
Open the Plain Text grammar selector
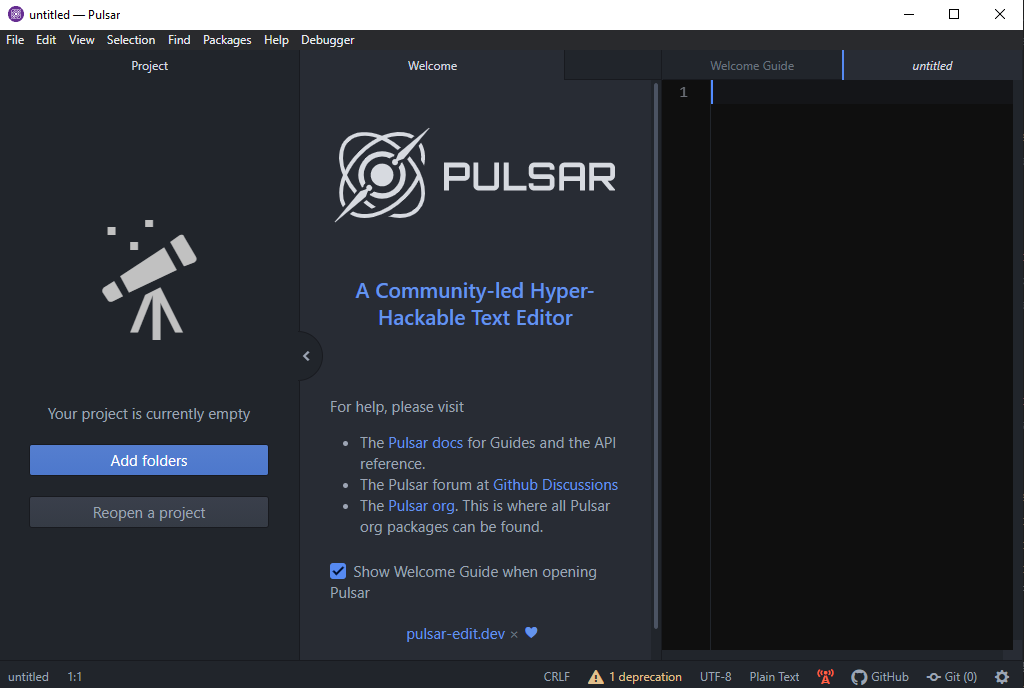[773, 677]
